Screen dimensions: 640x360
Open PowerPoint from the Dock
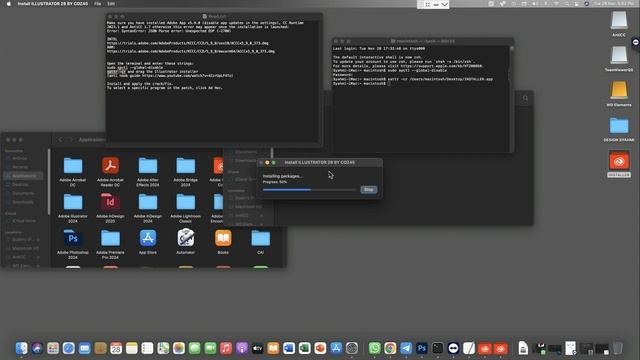point(320,348)
